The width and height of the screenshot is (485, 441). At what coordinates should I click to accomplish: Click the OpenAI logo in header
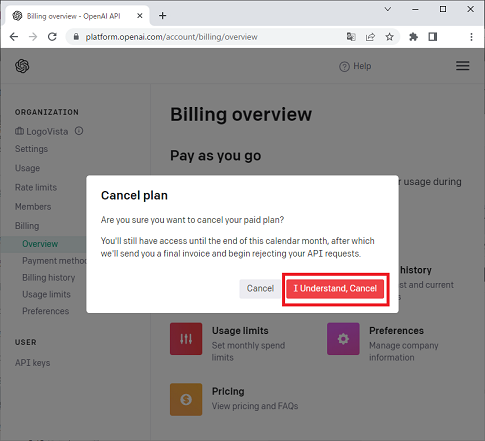[22, 66]
